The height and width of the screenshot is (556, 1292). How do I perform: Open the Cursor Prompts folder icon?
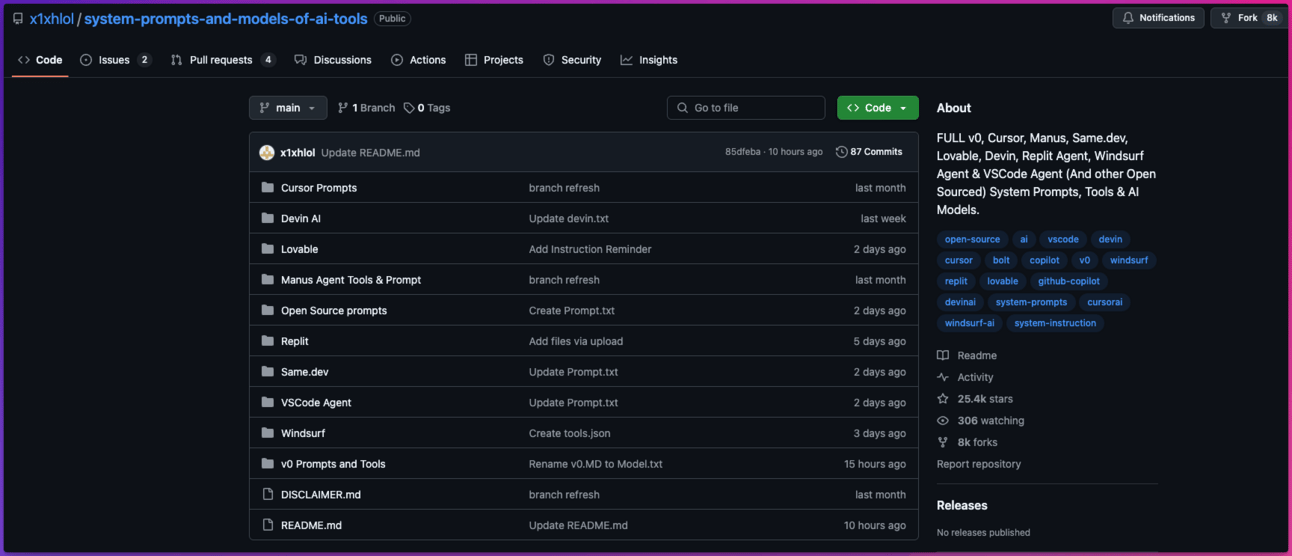pyautogui.click(x=267, y=187)
